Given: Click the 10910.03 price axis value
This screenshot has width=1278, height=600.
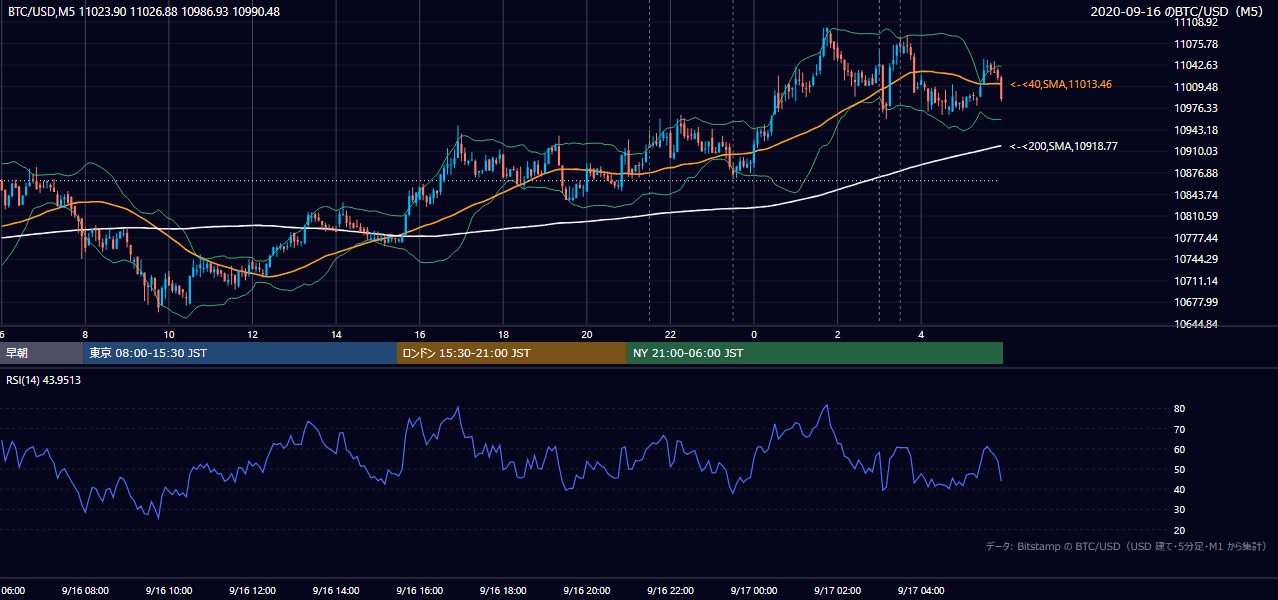Looking at the screenshot, I should [x=1196, y=151].
